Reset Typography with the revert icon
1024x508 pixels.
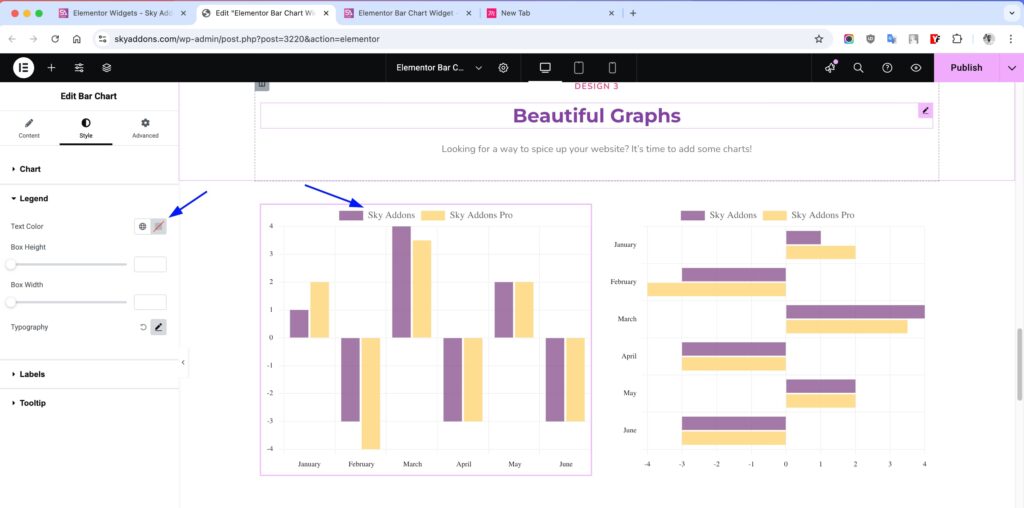click(x=143, y=327)
